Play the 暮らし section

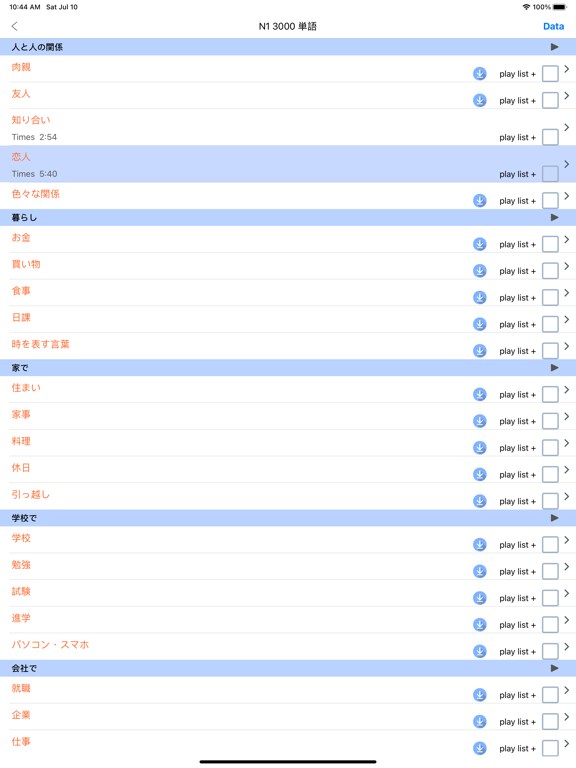tap(554, 217)
